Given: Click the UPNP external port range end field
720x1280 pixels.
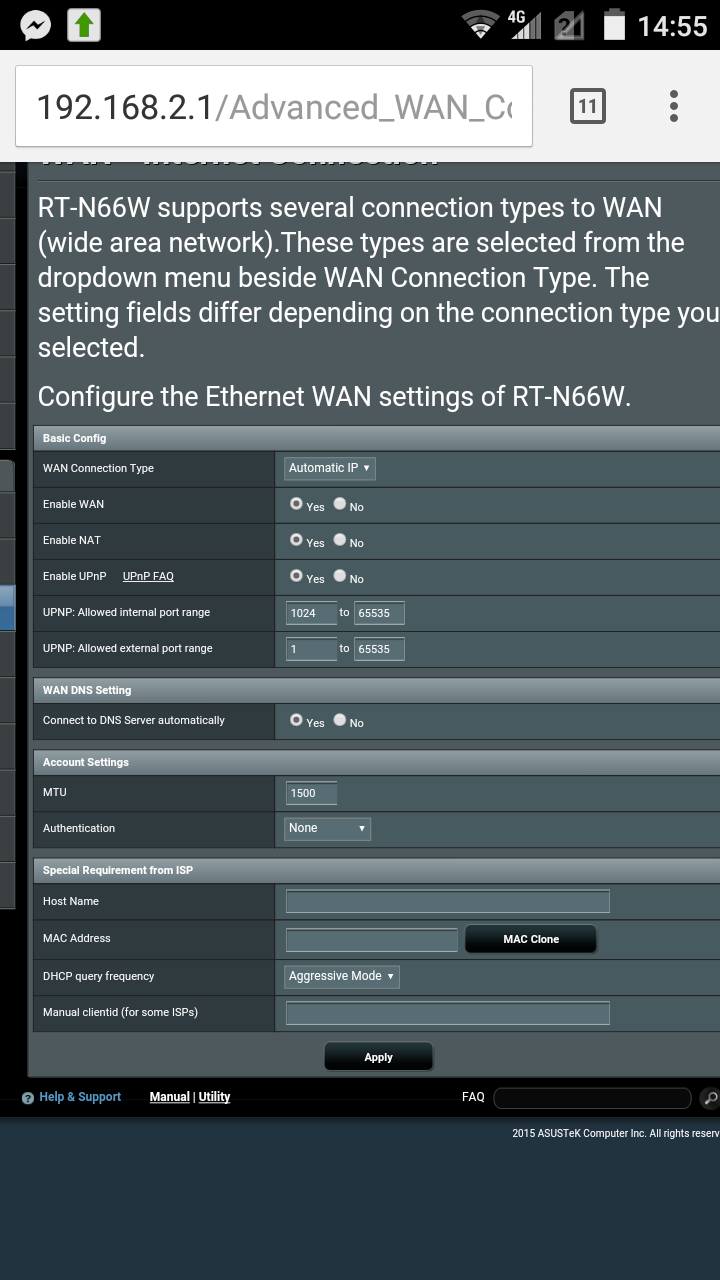Looking at the screenshot, I should (379, 649).
